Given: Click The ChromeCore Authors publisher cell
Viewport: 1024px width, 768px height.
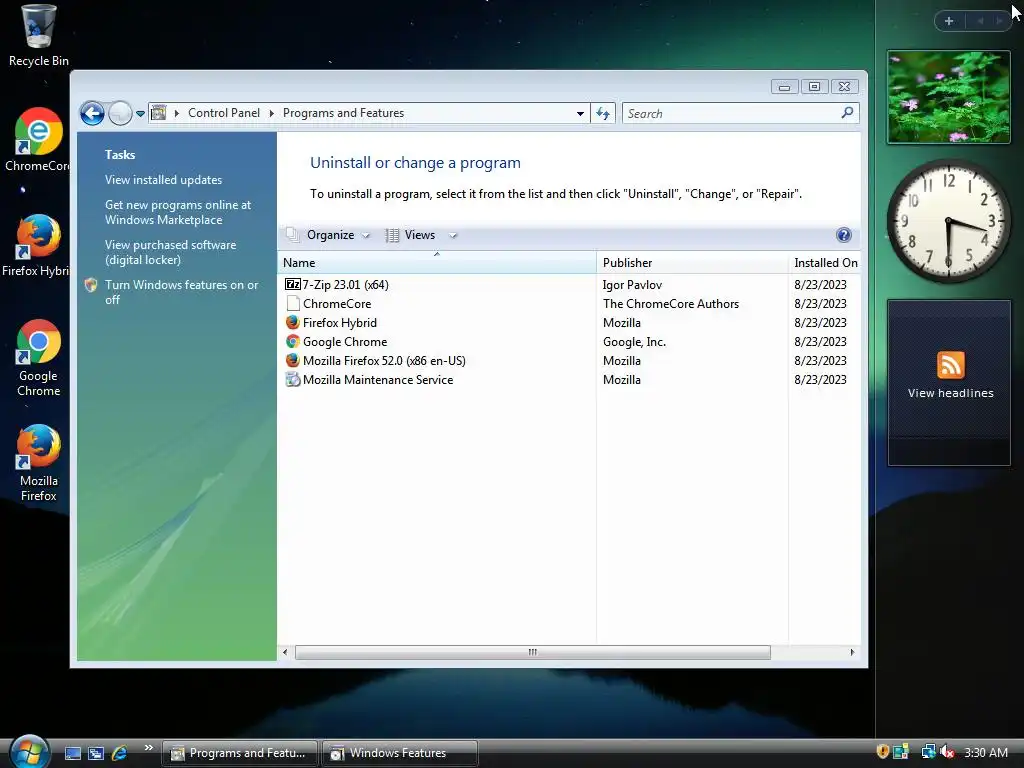Looking at the screenshot, I should [671, 304].
